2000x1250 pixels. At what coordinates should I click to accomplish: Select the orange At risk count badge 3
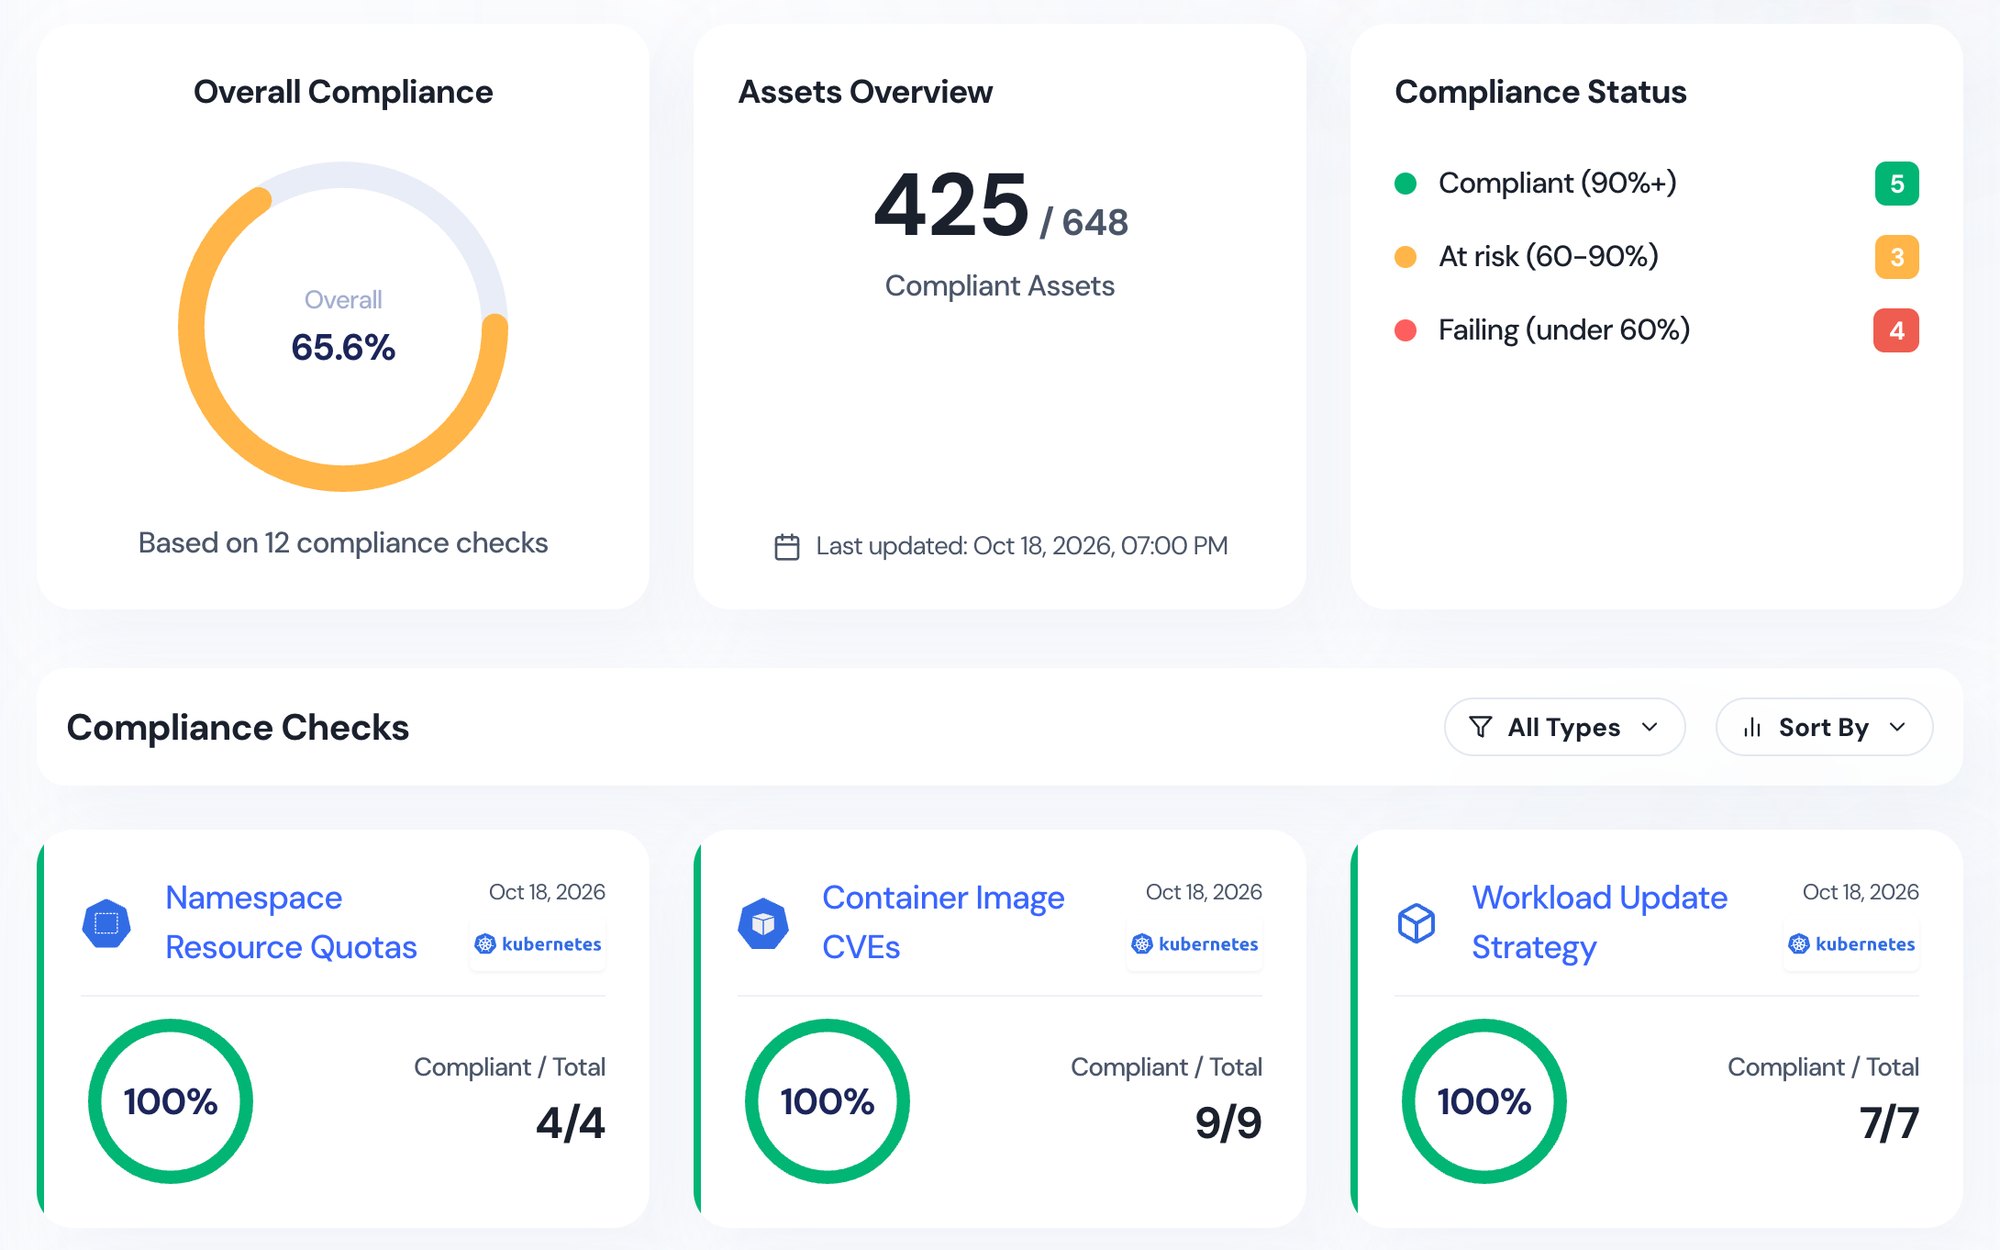point(1896,257)
